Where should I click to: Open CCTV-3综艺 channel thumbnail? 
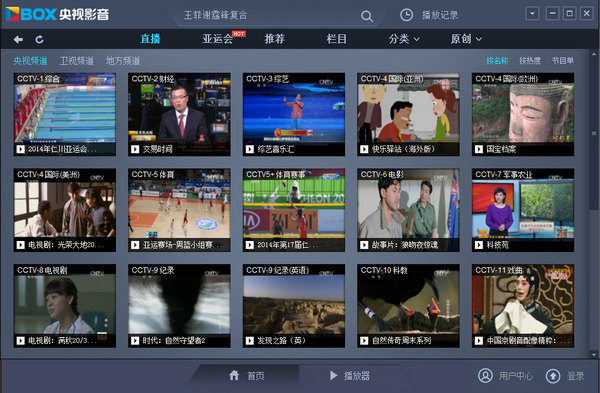(x=294, y=114)
